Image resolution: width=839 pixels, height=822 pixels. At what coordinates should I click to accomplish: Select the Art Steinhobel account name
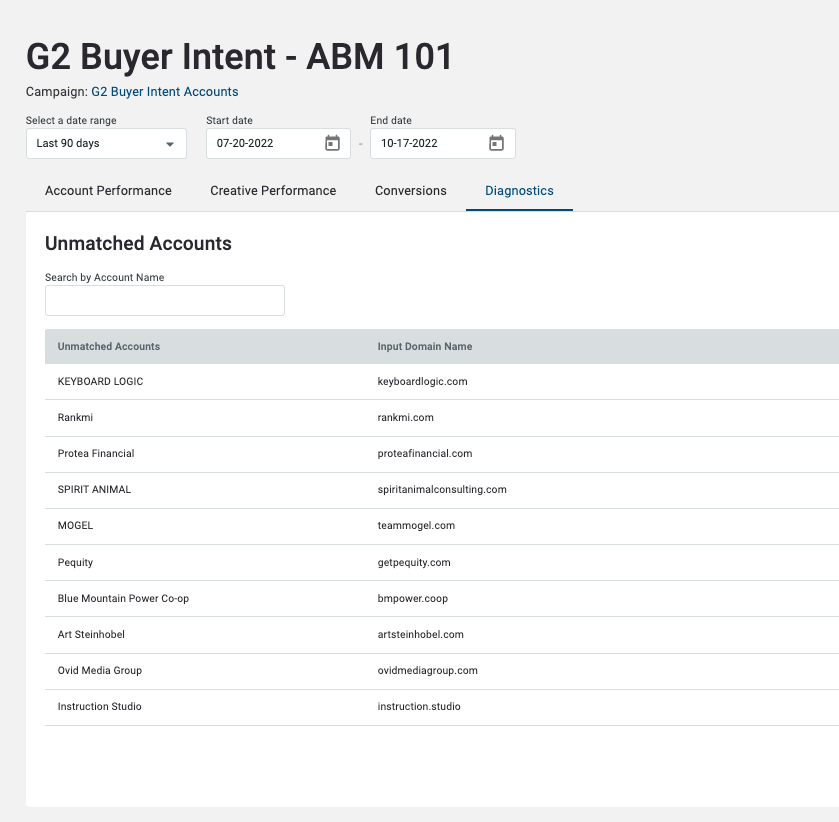91,634
